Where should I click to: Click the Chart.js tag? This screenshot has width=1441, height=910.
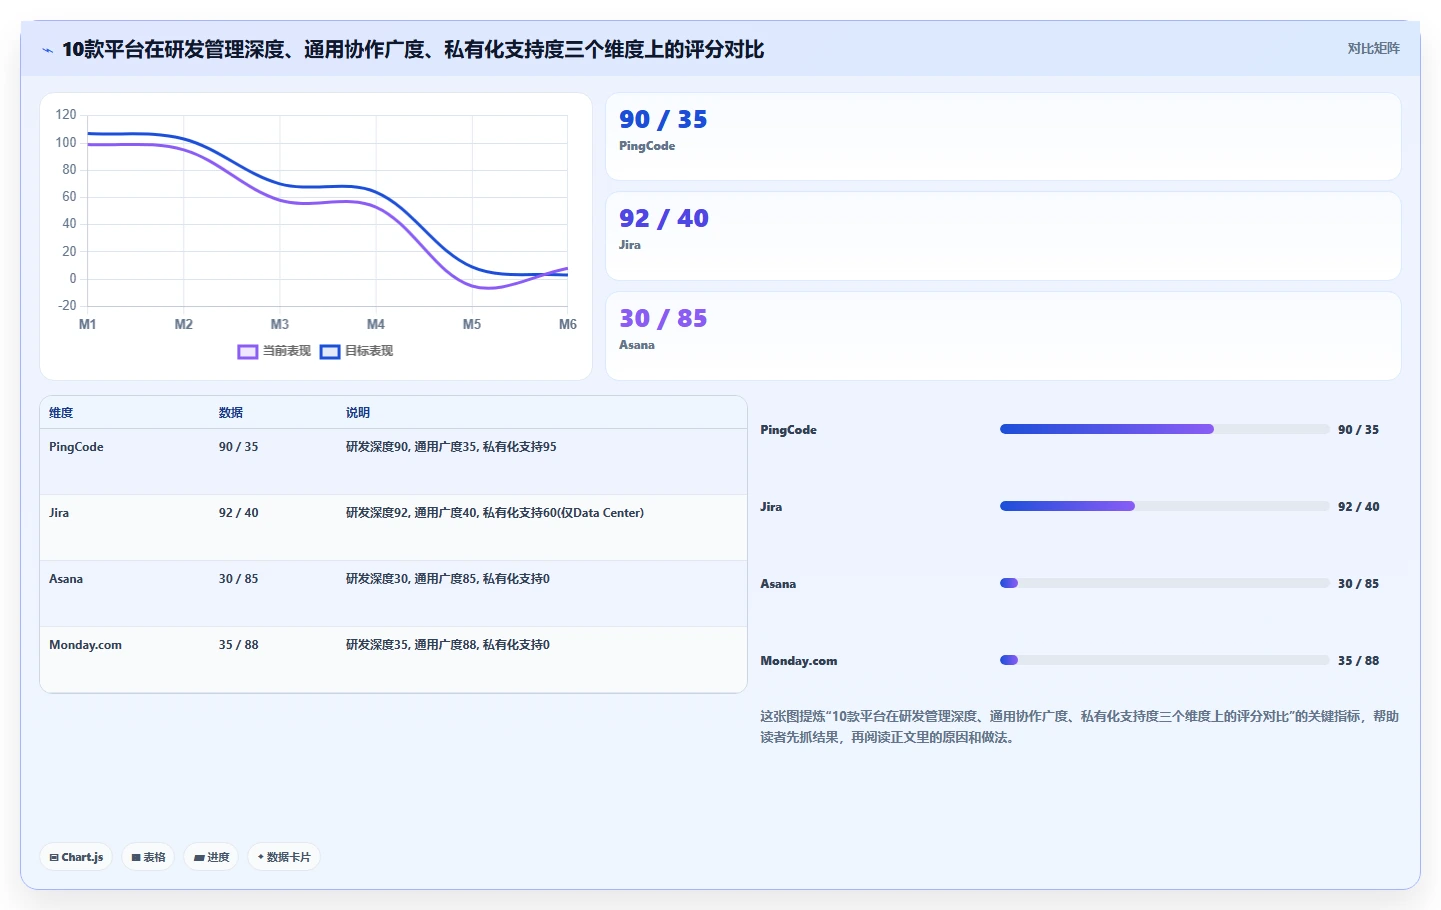pos(76,857)
